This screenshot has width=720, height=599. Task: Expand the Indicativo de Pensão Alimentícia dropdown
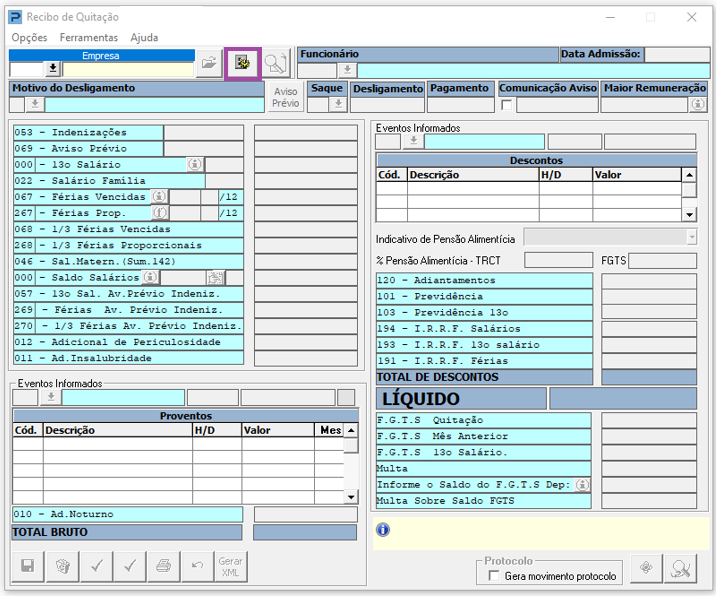click(x=690, y=237)
